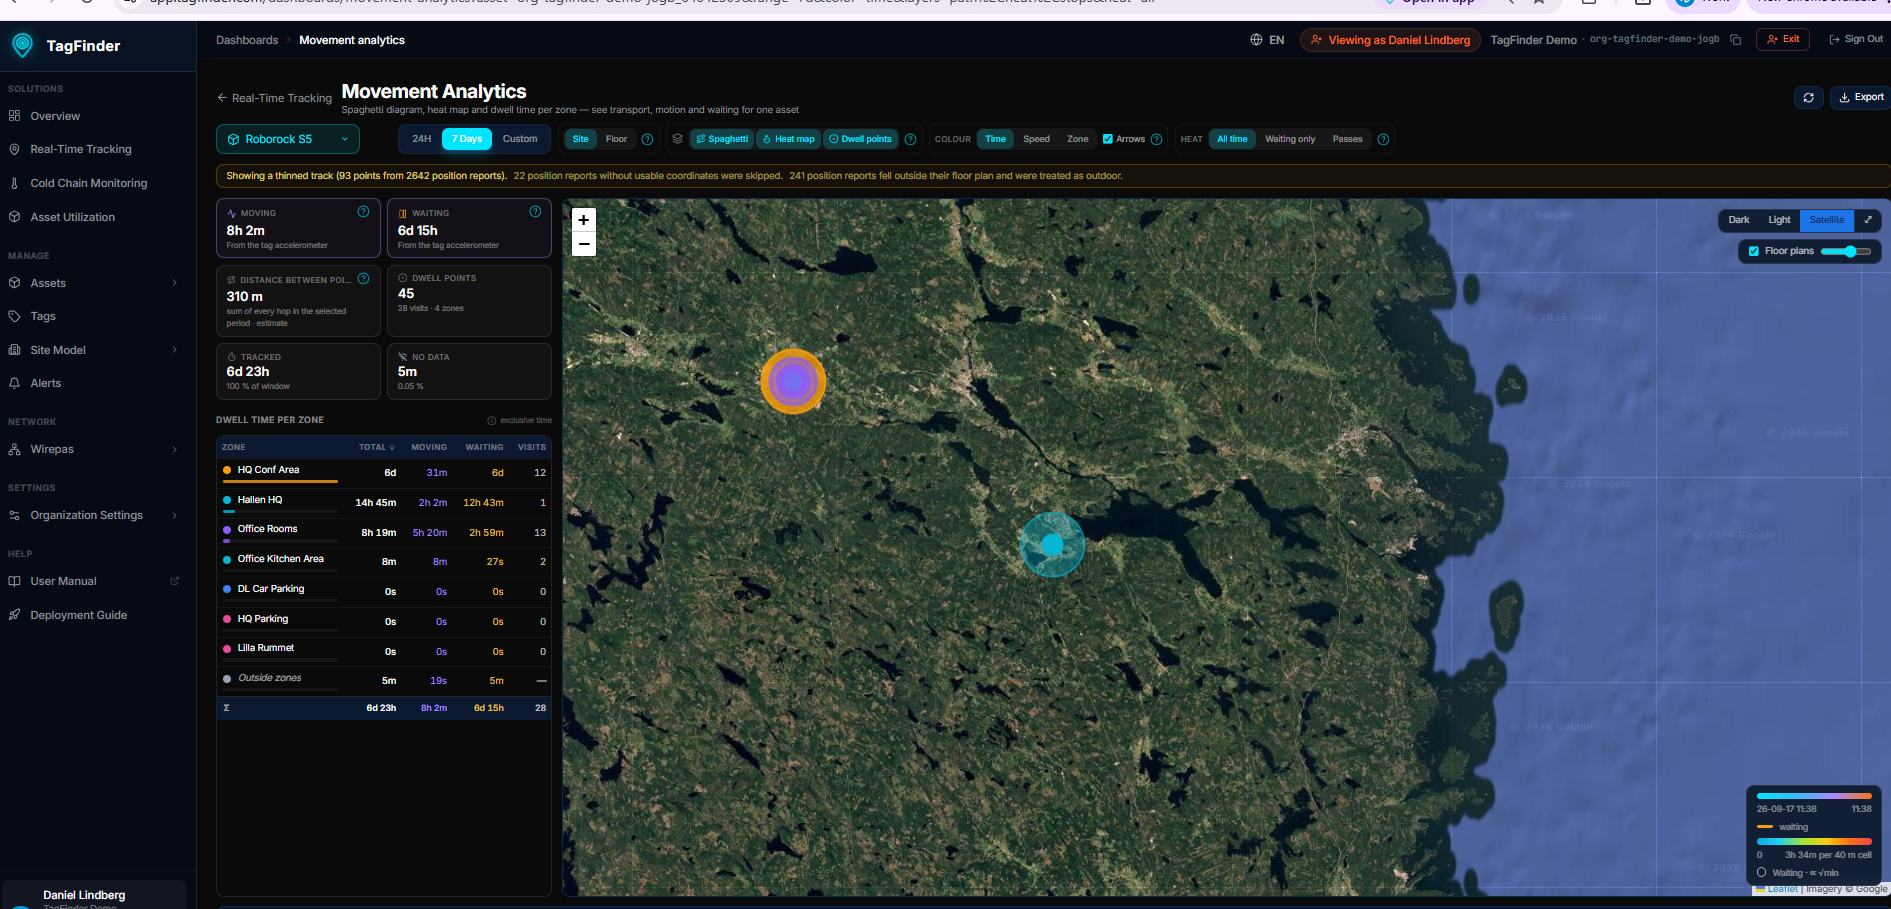This screenshot has width=1891, height=909.
Task: Open Cold Chain Monitoring in sidebar
Action: pyautogui.click(x=88, y=183)
